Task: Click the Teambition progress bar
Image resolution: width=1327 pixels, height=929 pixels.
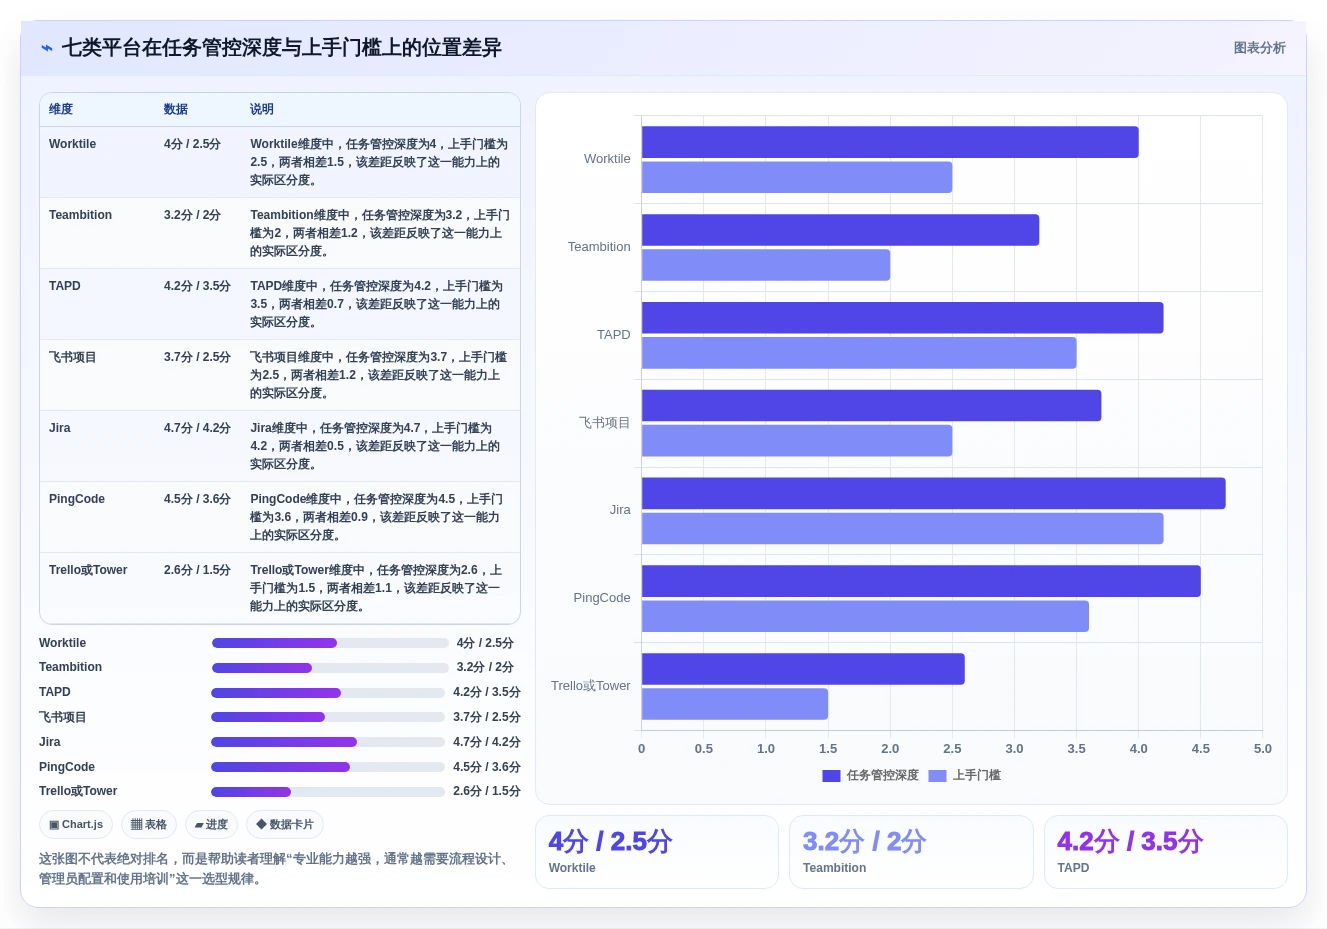Action: pos(330,668)
